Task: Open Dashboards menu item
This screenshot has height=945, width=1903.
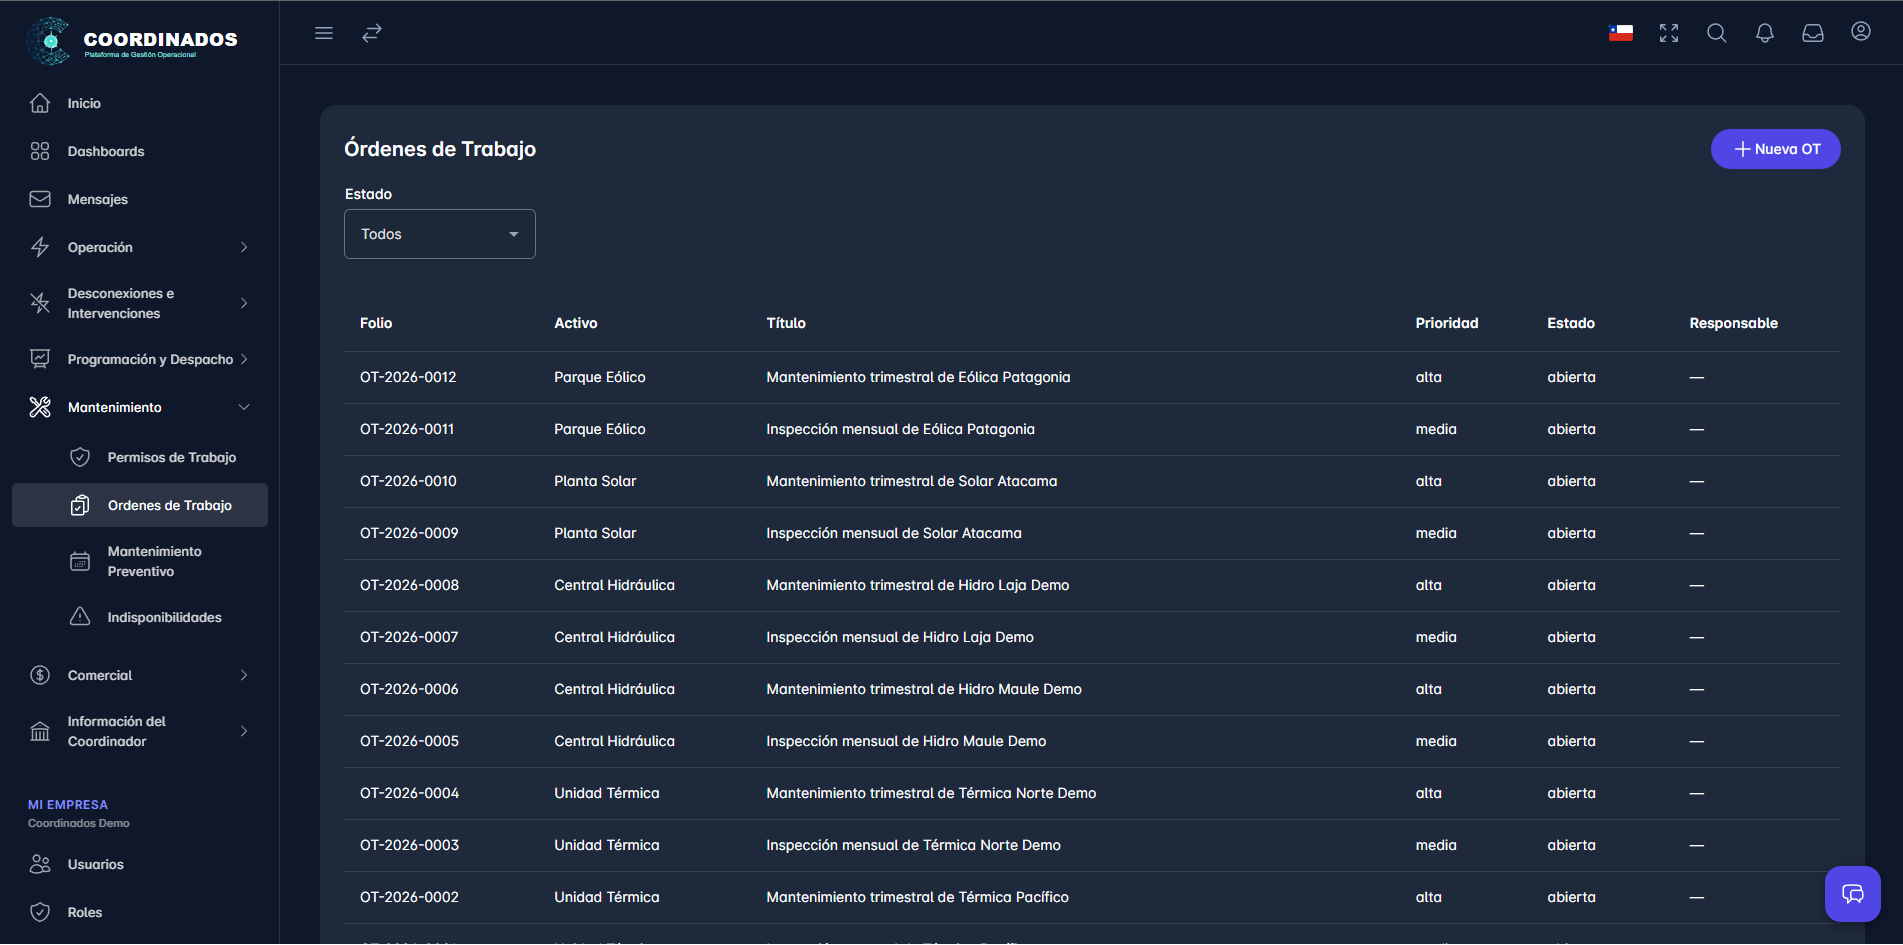Action: coord(140,151)
